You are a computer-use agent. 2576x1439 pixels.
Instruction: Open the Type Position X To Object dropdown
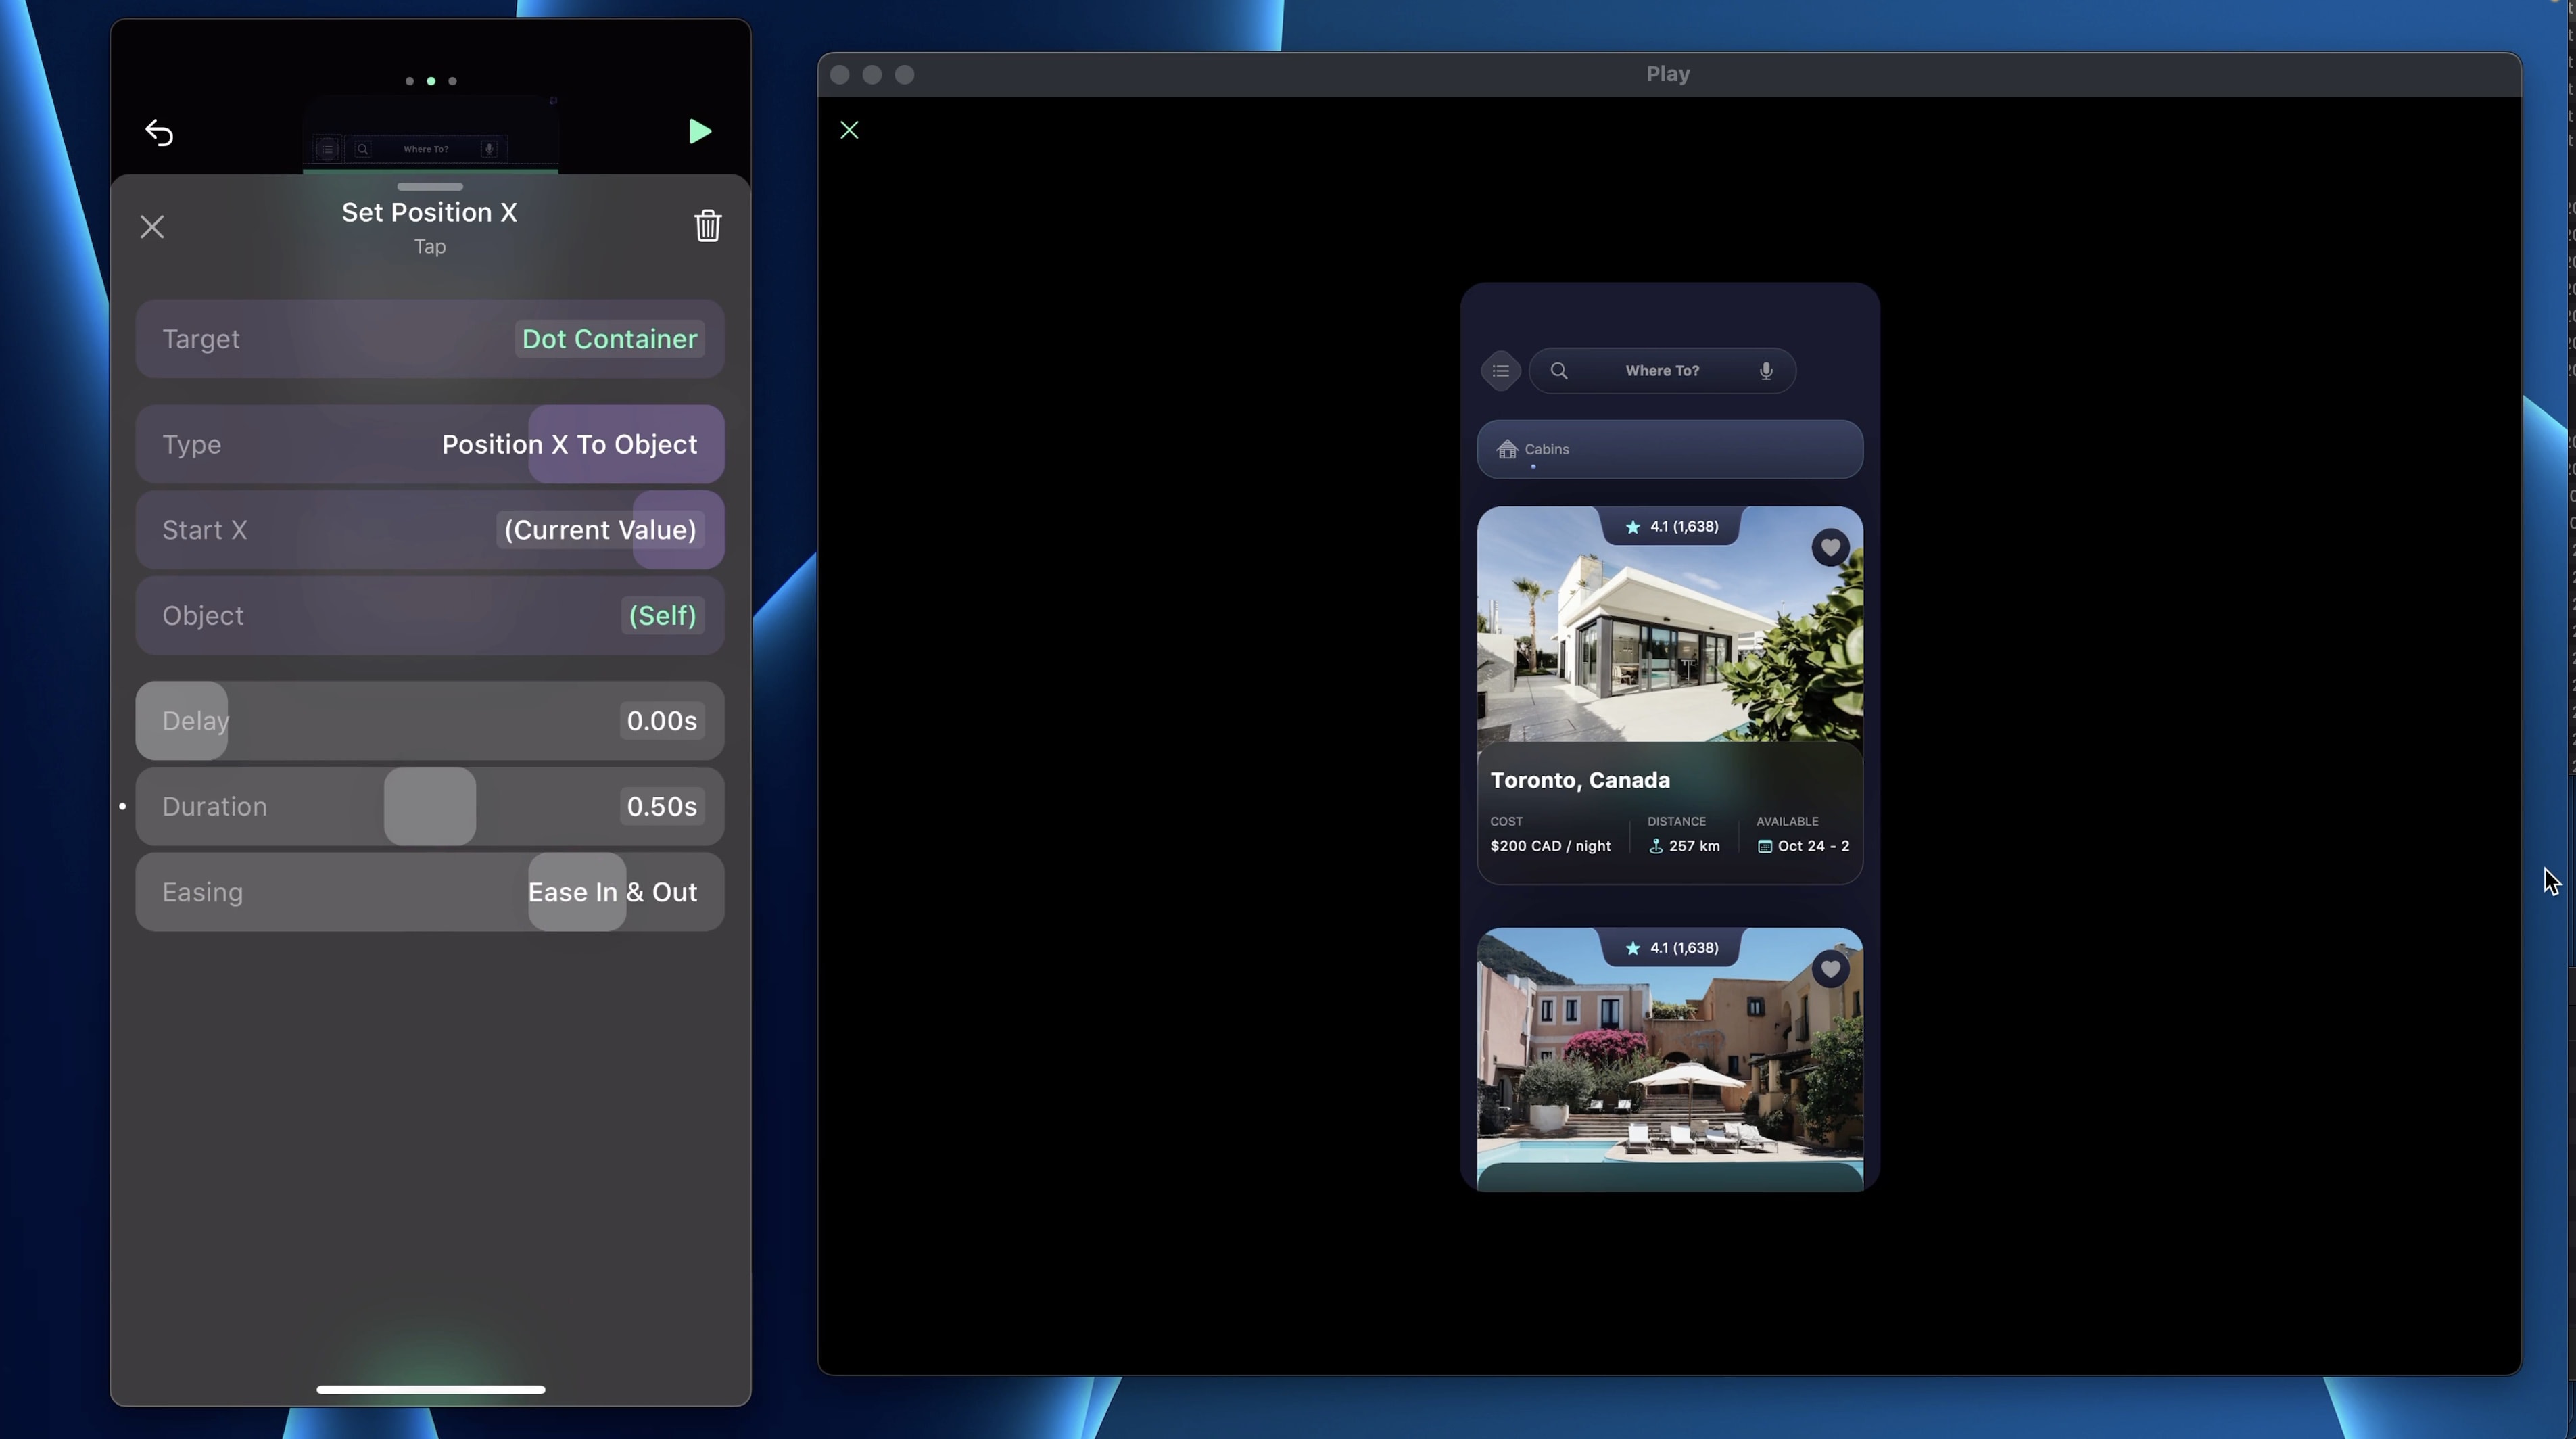tap(569, 445)
